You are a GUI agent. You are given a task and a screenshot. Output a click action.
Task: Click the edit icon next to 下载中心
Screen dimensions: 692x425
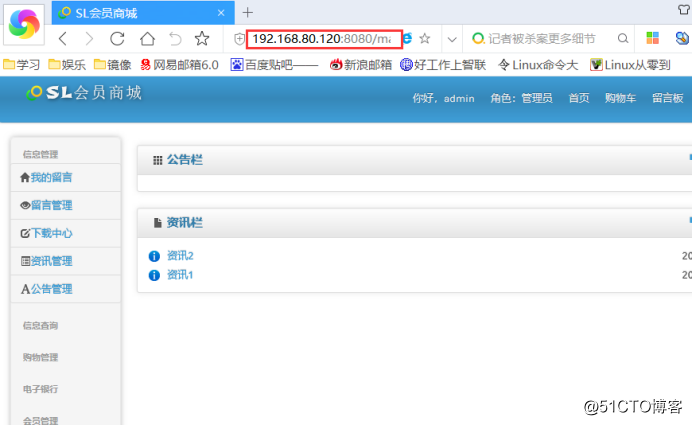click(25, 233)
